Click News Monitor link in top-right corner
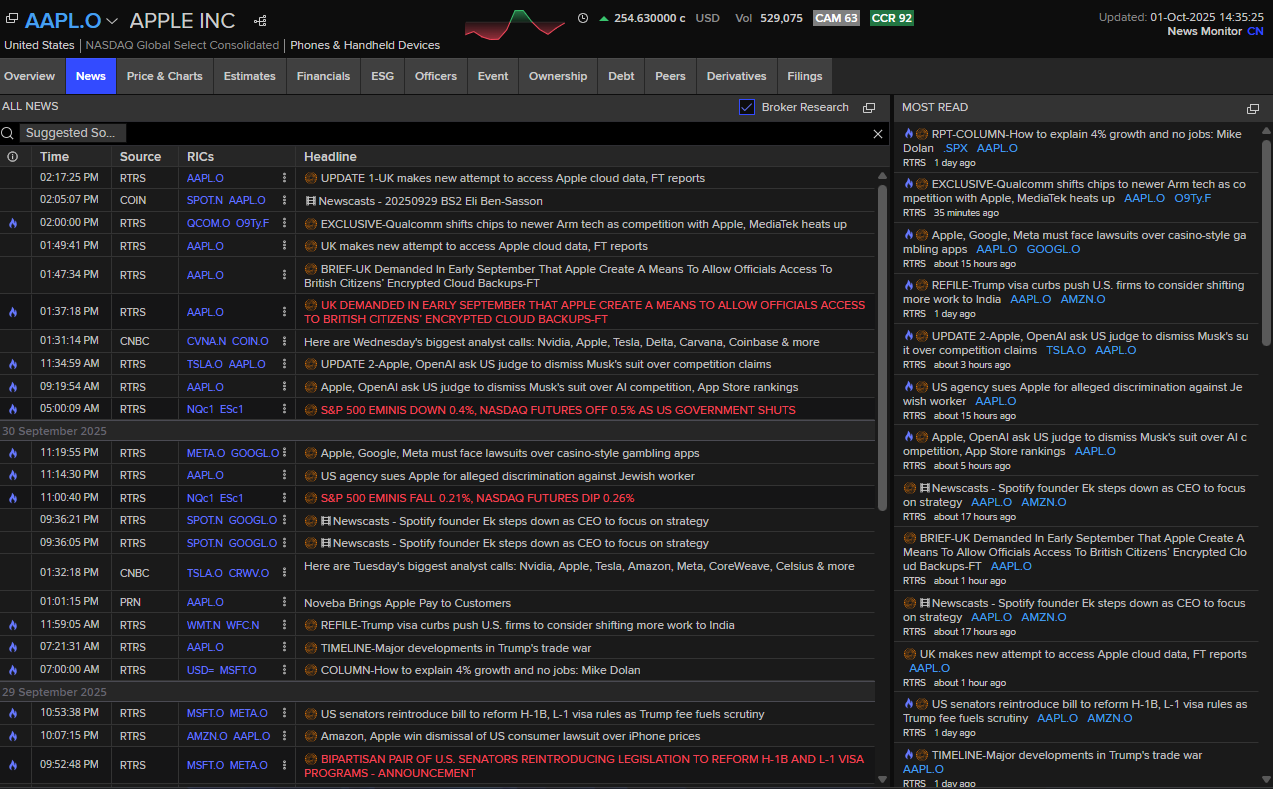 click(1204, 32)
